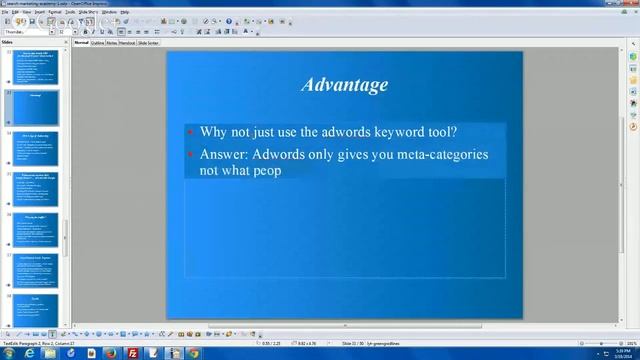
Task: Click the zoom percentage in status bar
Action: pos(632,344)
